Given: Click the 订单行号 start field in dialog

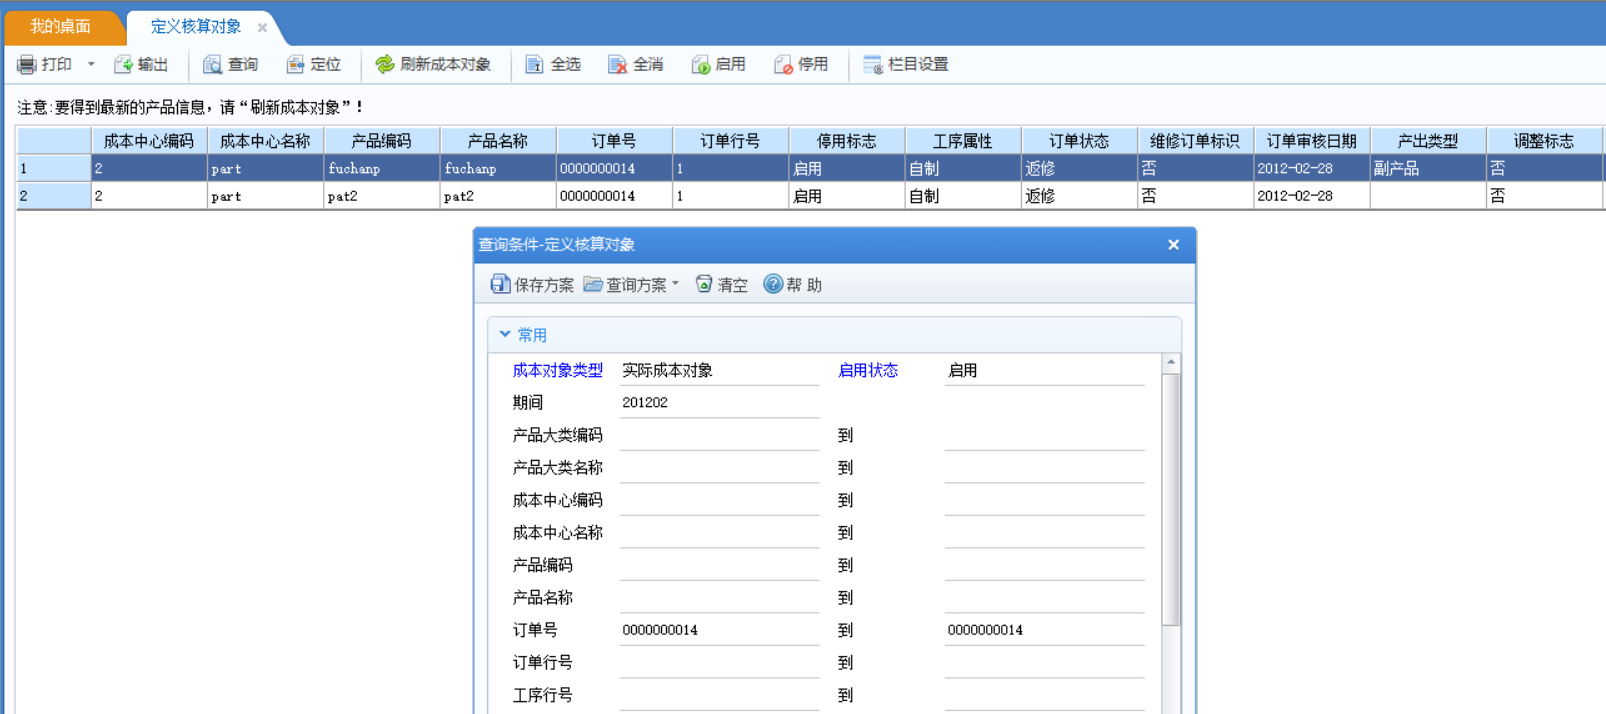Looking at the screenshot, I should 719,663.
